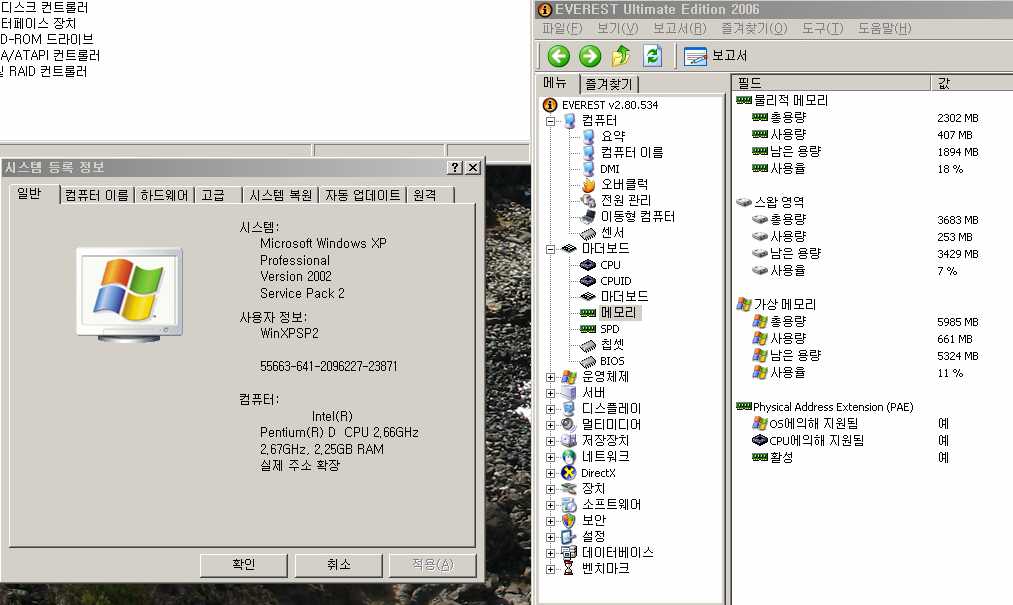Open the 보고서(R) menu

(679, 28)
